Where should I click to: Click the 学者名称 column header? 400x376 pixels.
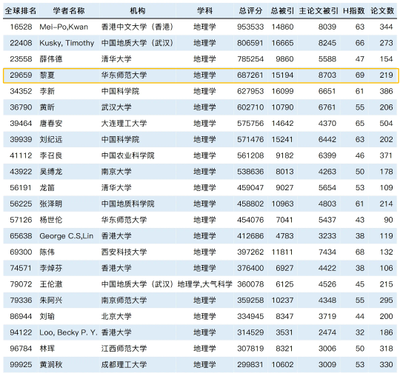[69, 11]
